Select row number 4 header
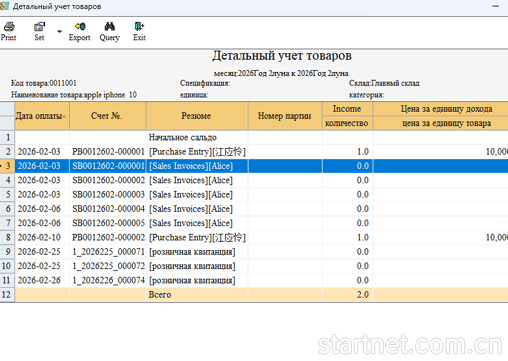This screenshot has width=508, height=361. tap(7, 180)
